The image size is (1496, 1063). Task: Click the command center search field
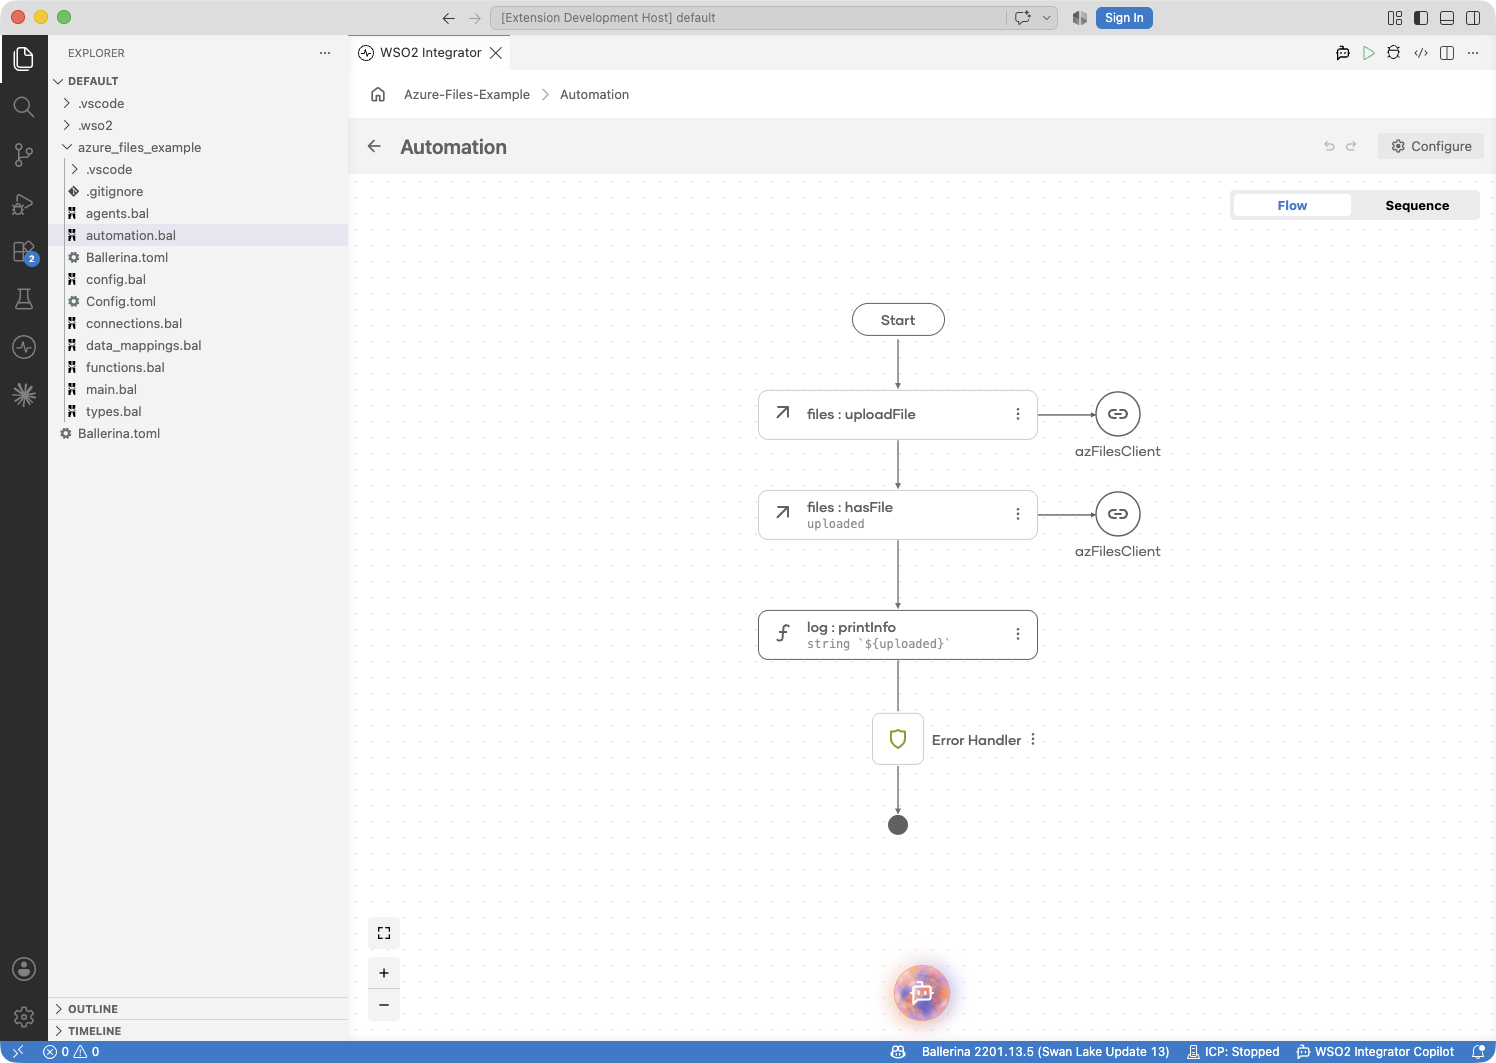[x=749, y=18]
